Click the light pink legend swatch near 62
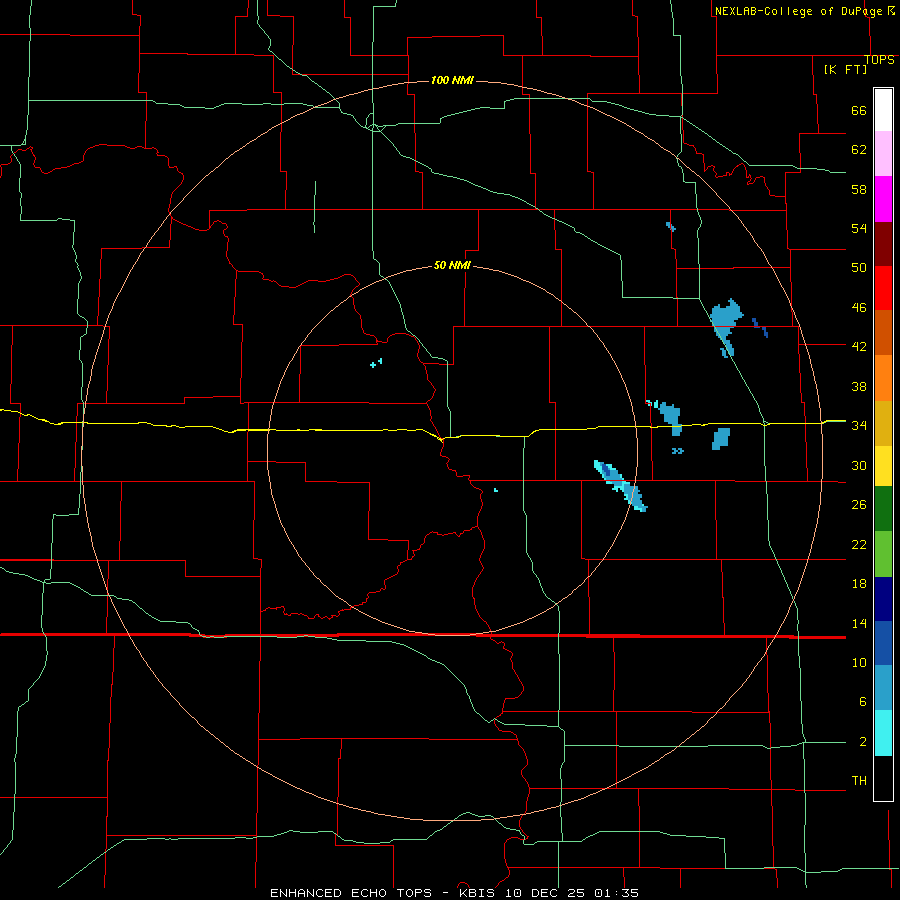Screen dimensions: 900x900 [x=883, y=153]
